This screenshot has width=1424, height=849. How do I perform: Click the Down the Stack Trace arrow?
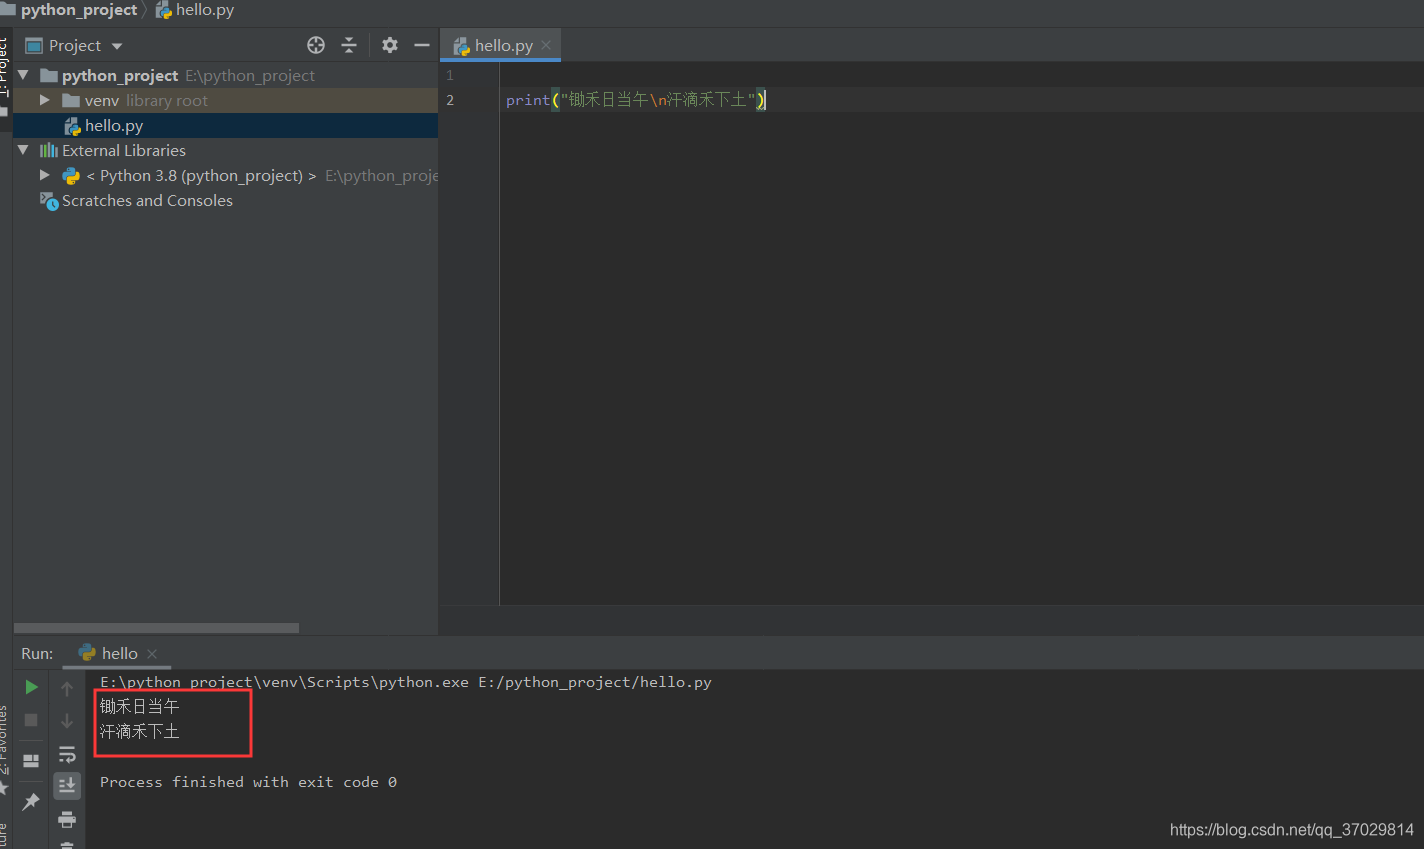coord(67,721)
